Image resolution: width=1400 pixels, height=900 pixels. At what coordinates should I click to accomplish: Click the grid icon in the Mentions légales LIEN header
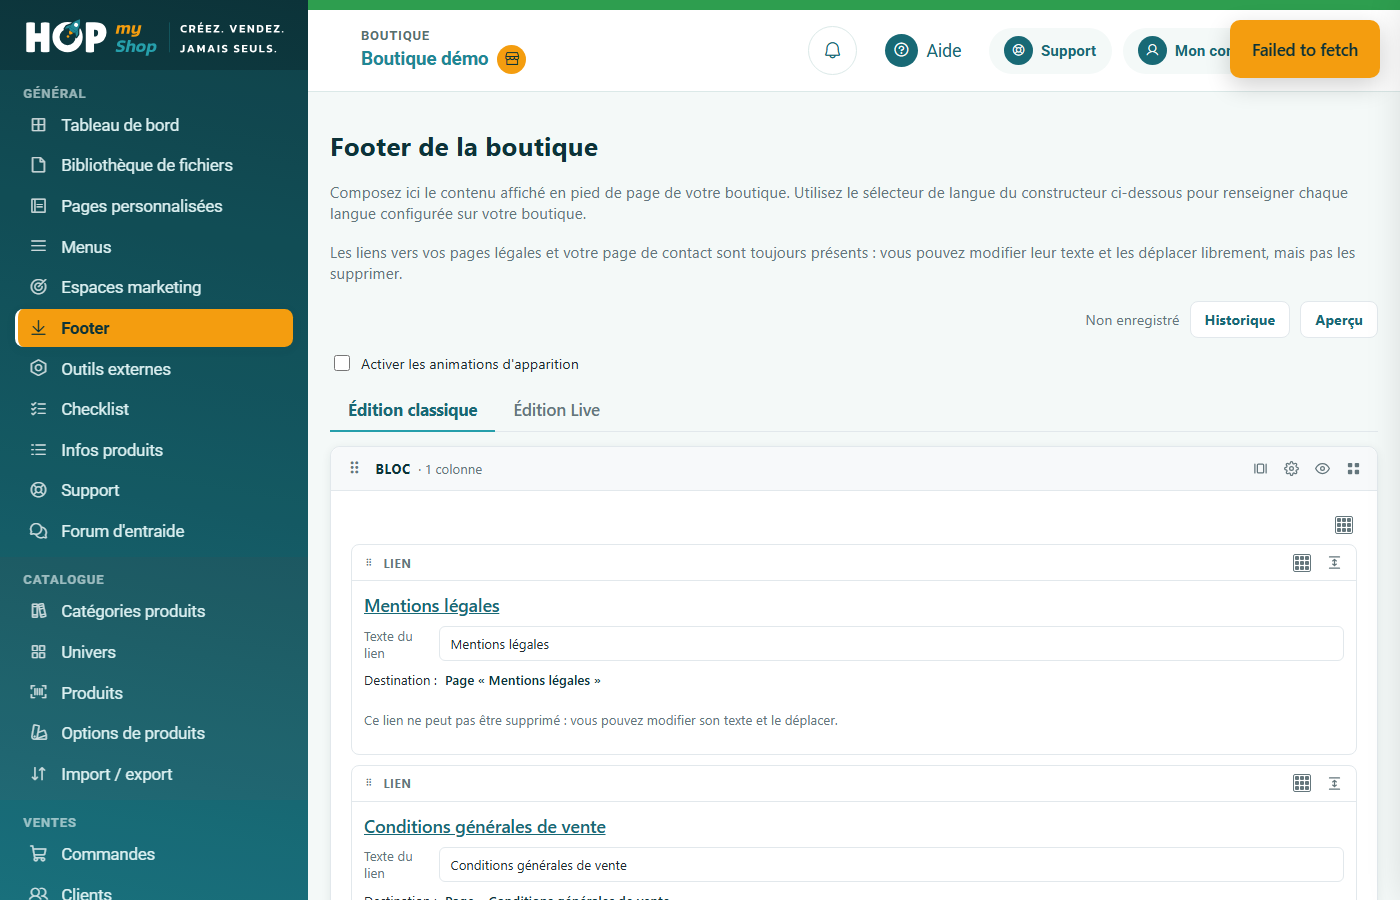tap(1302, 563)
